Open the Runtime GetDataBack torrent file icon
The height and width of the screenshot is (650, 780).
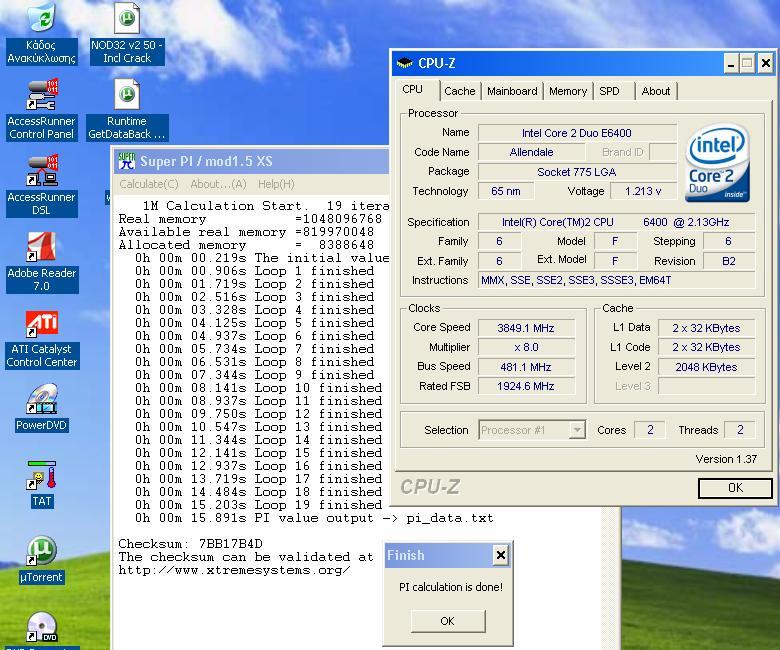coord(127,110)
